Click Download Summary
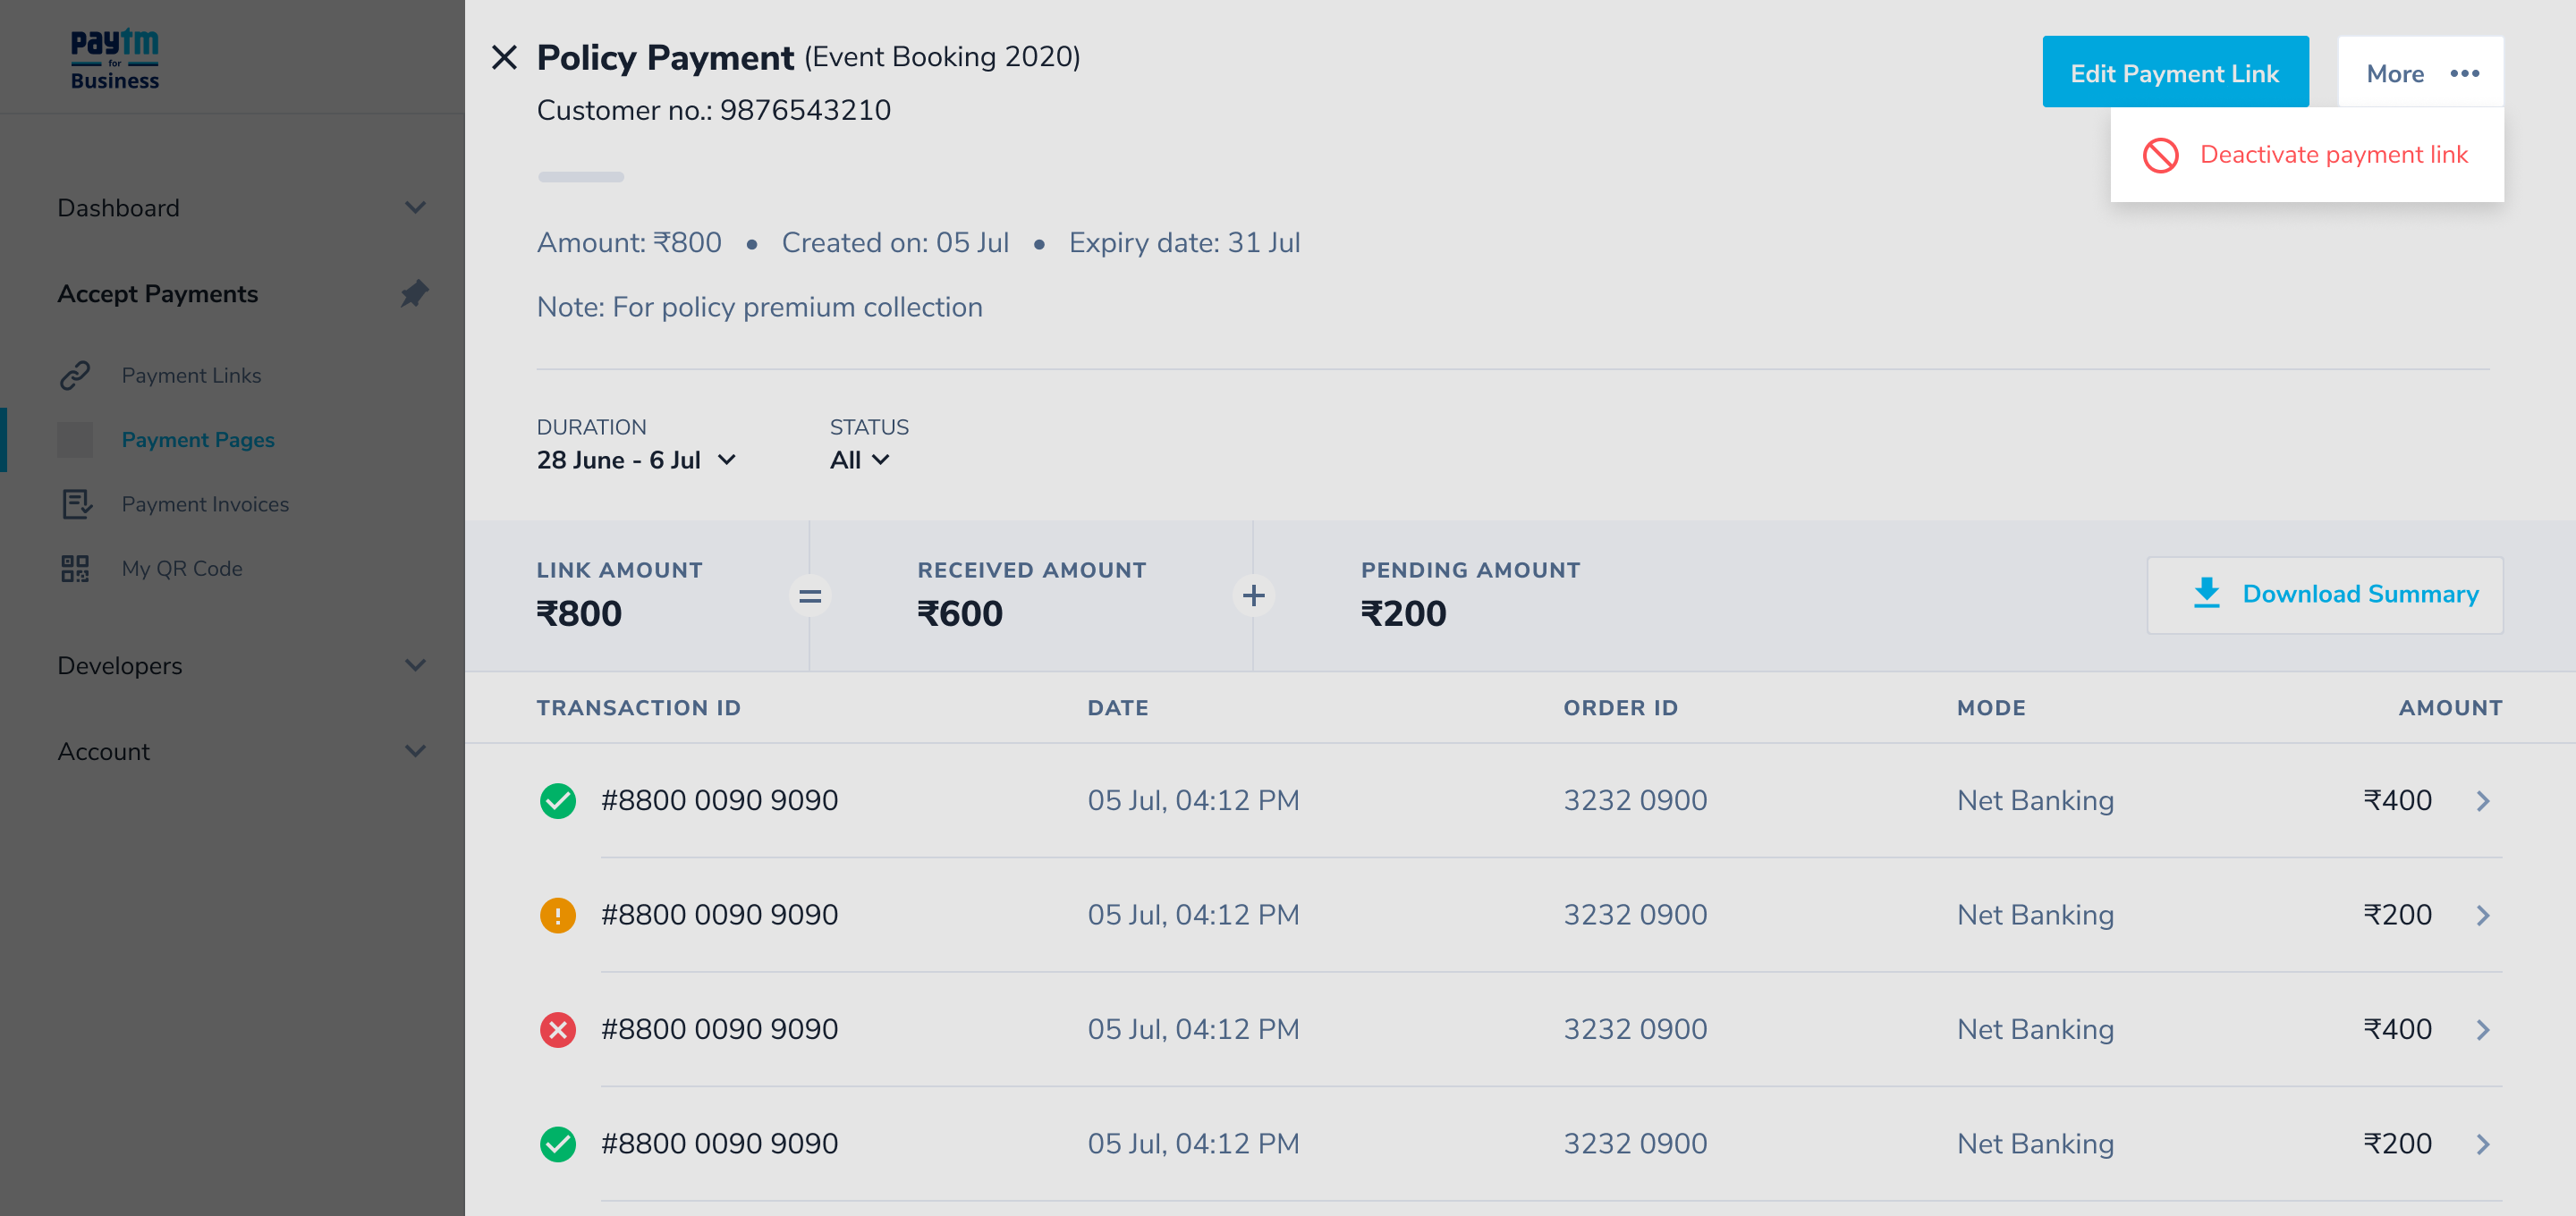Image resolution: width=2576 pixels, height=1216 pixels. point(2361,593)
